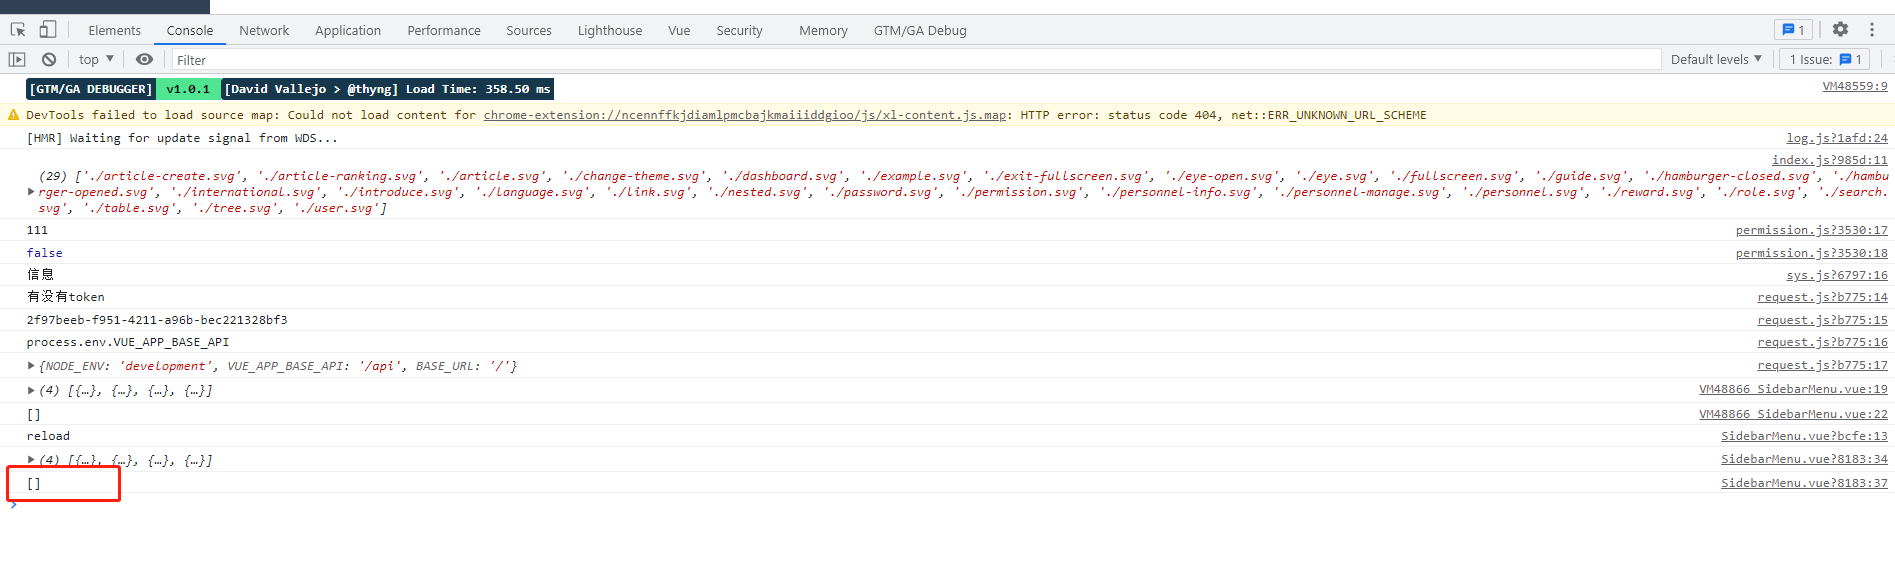Clear the console with the ban icon
Screen dimensions: 1895x565
pos(49,60)
